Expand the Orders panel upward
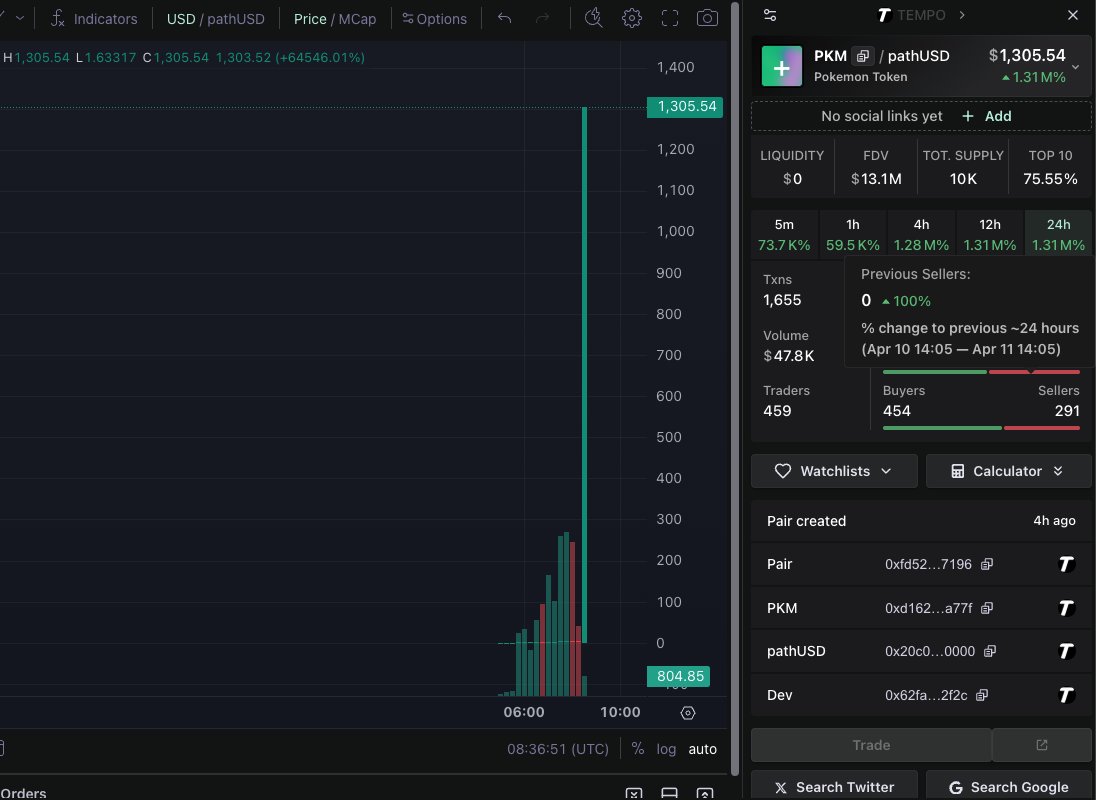This screenshot has height=800, width=1096. click(705, 793)
